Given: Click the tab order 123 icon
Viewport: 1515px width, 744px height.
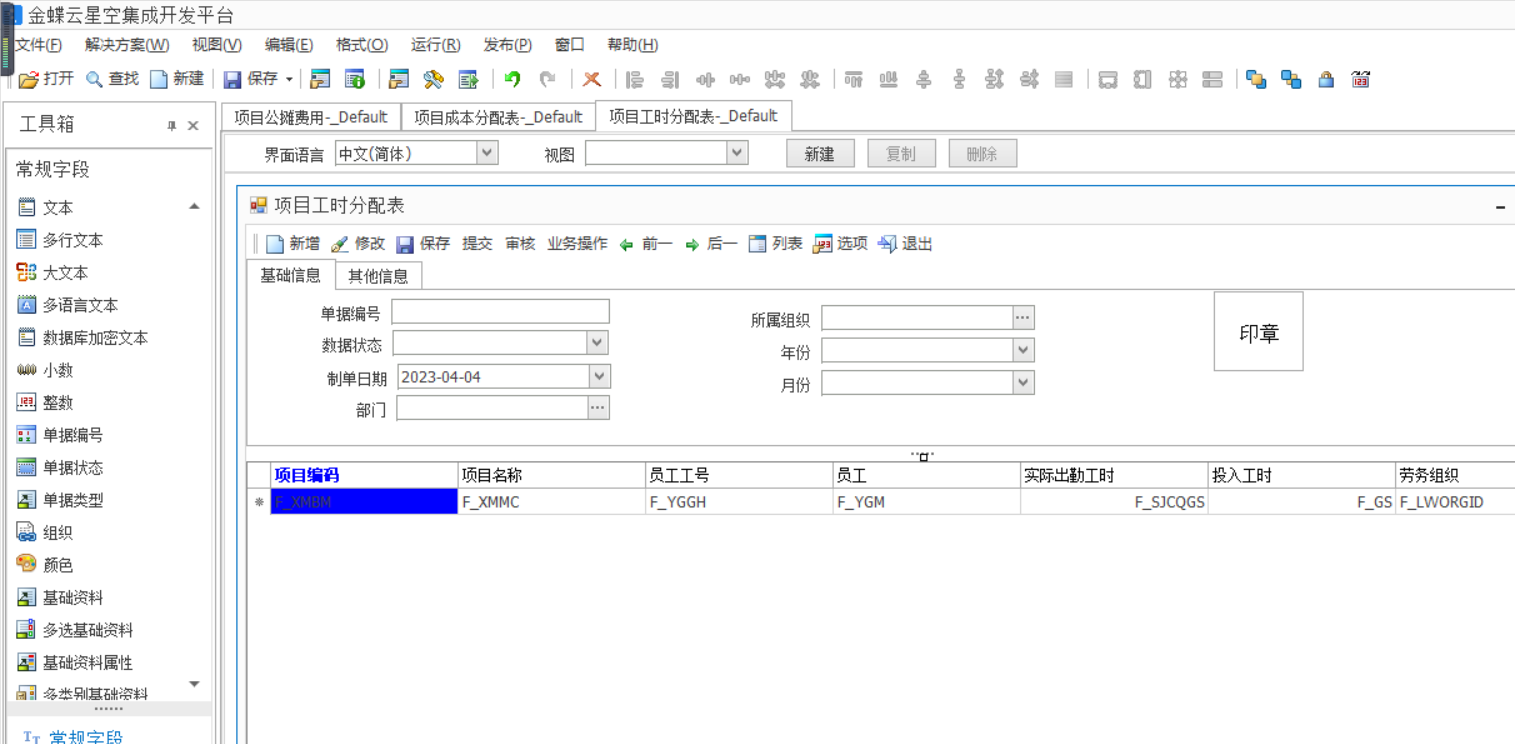Looking at the screenshot, I should (x=1360, y=79).
